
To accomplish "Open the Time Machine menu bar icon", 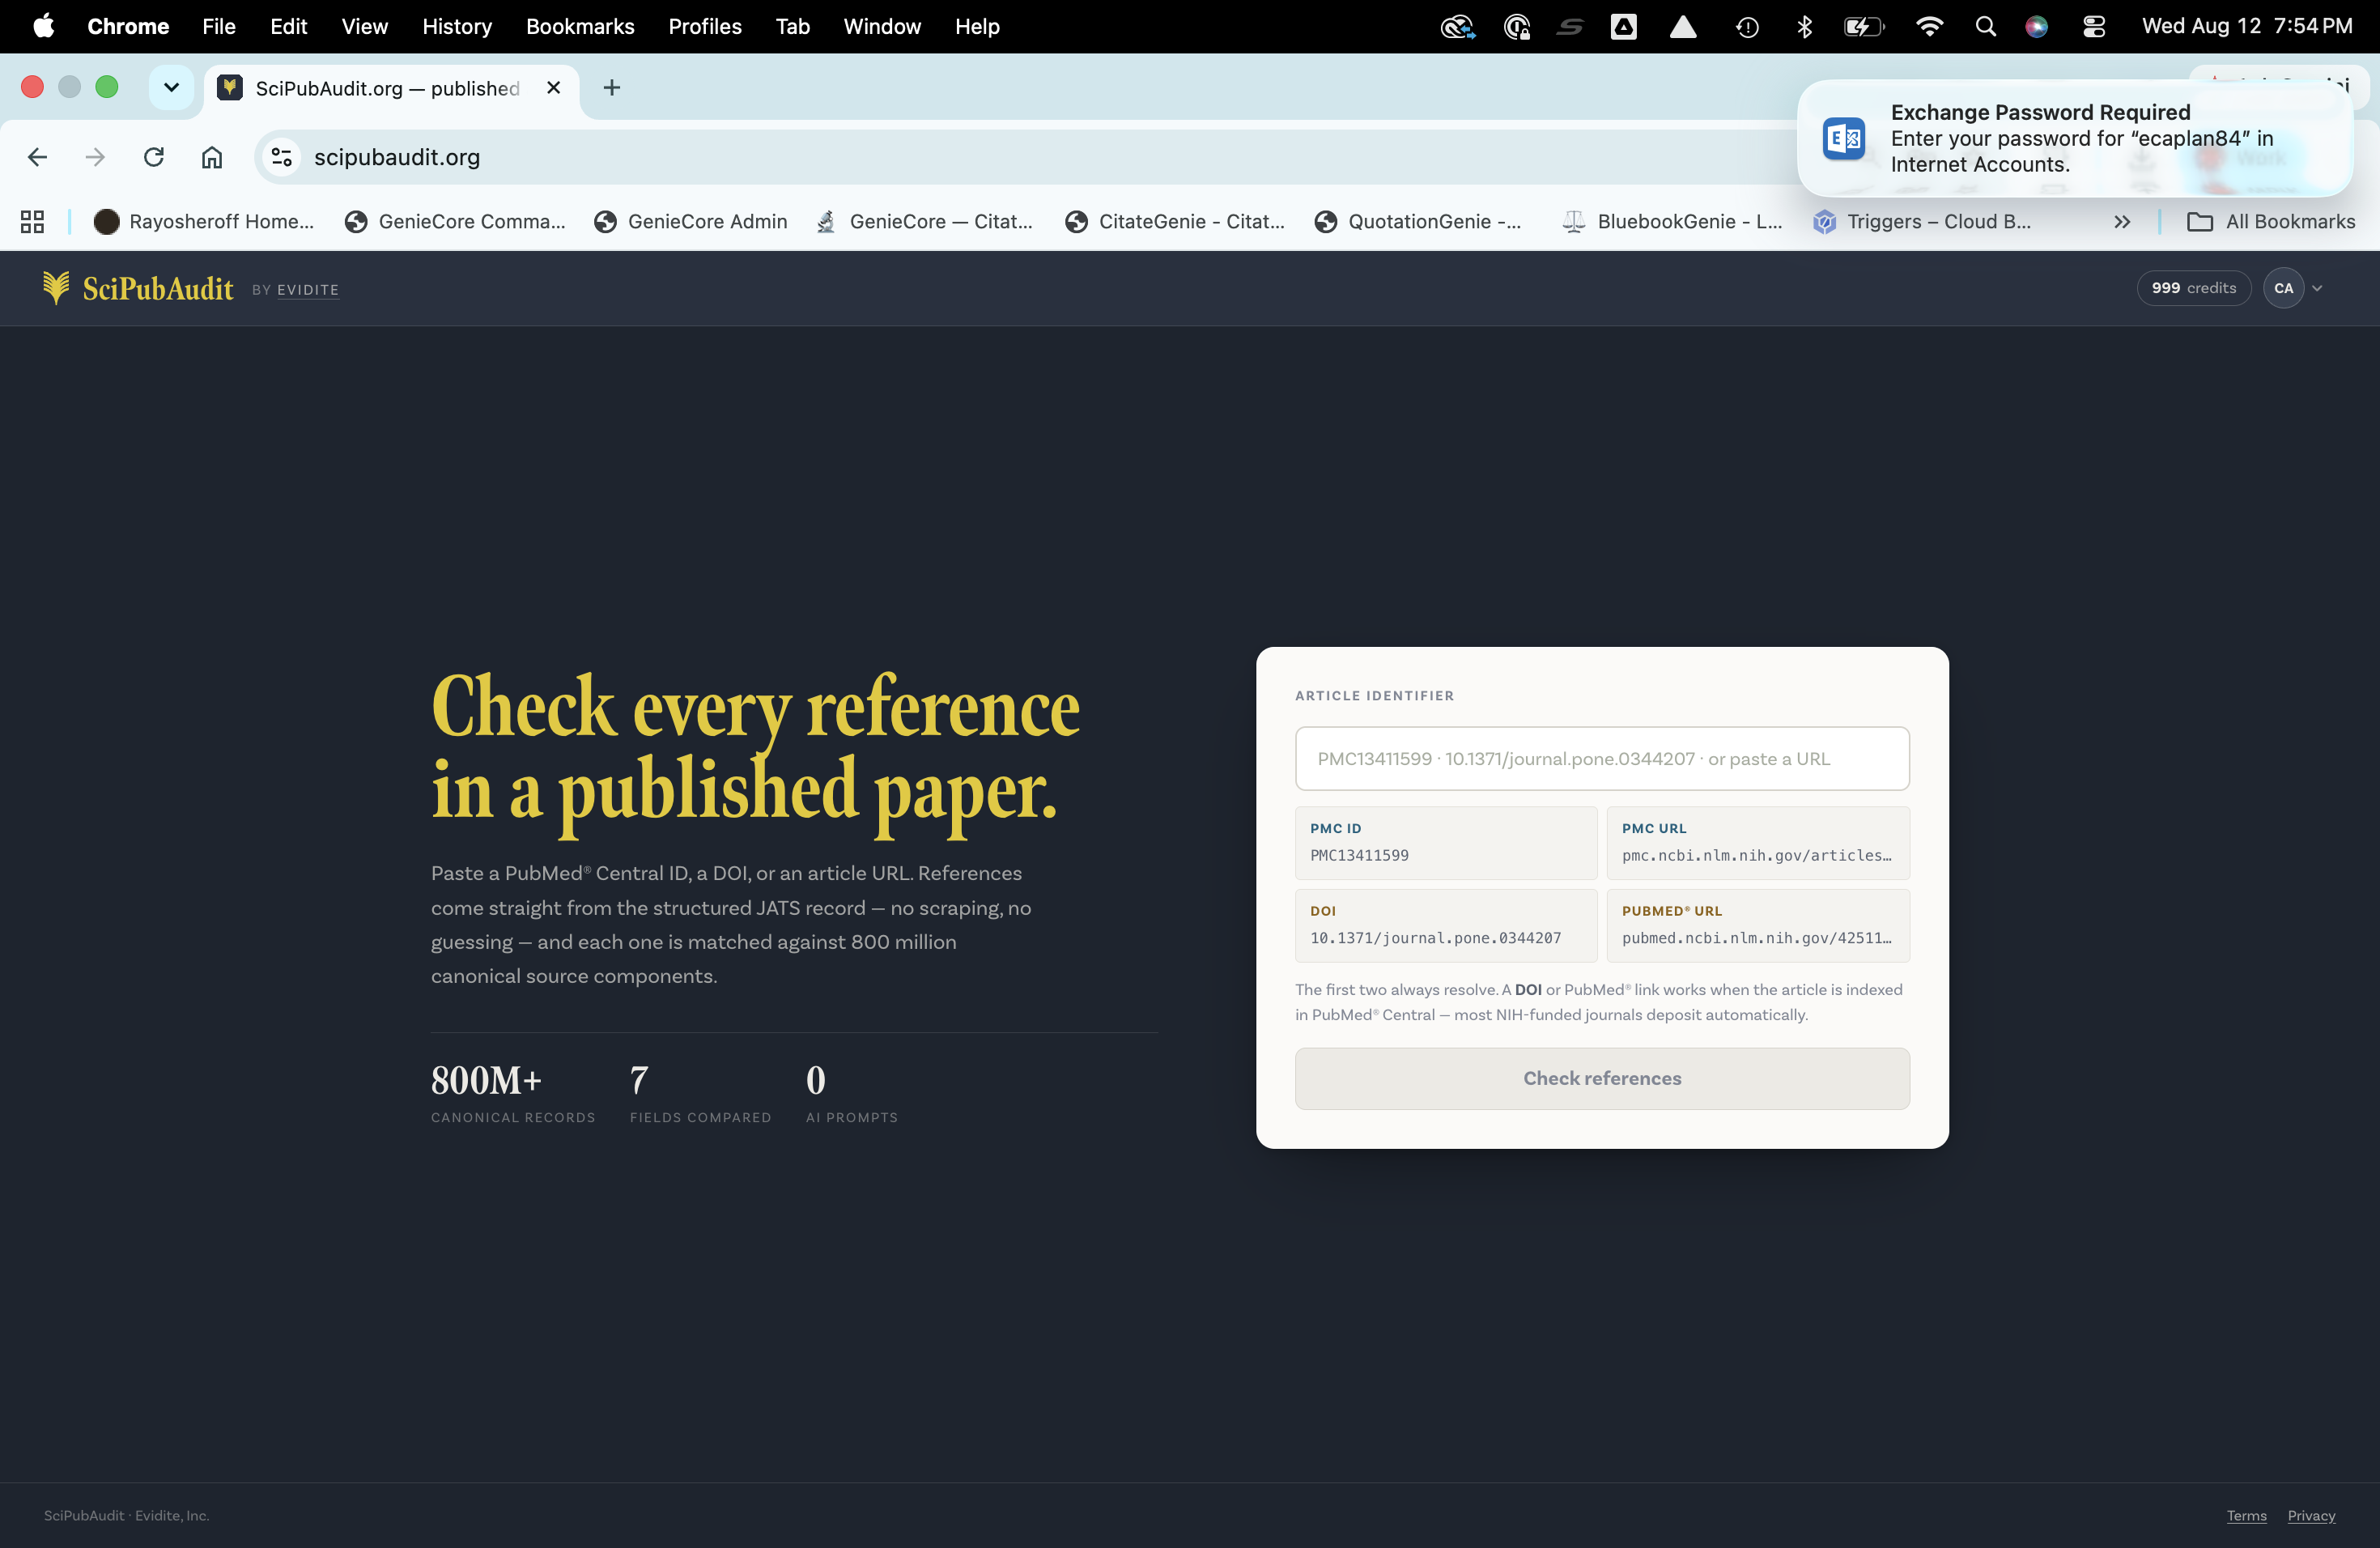I will point(1747,26).
